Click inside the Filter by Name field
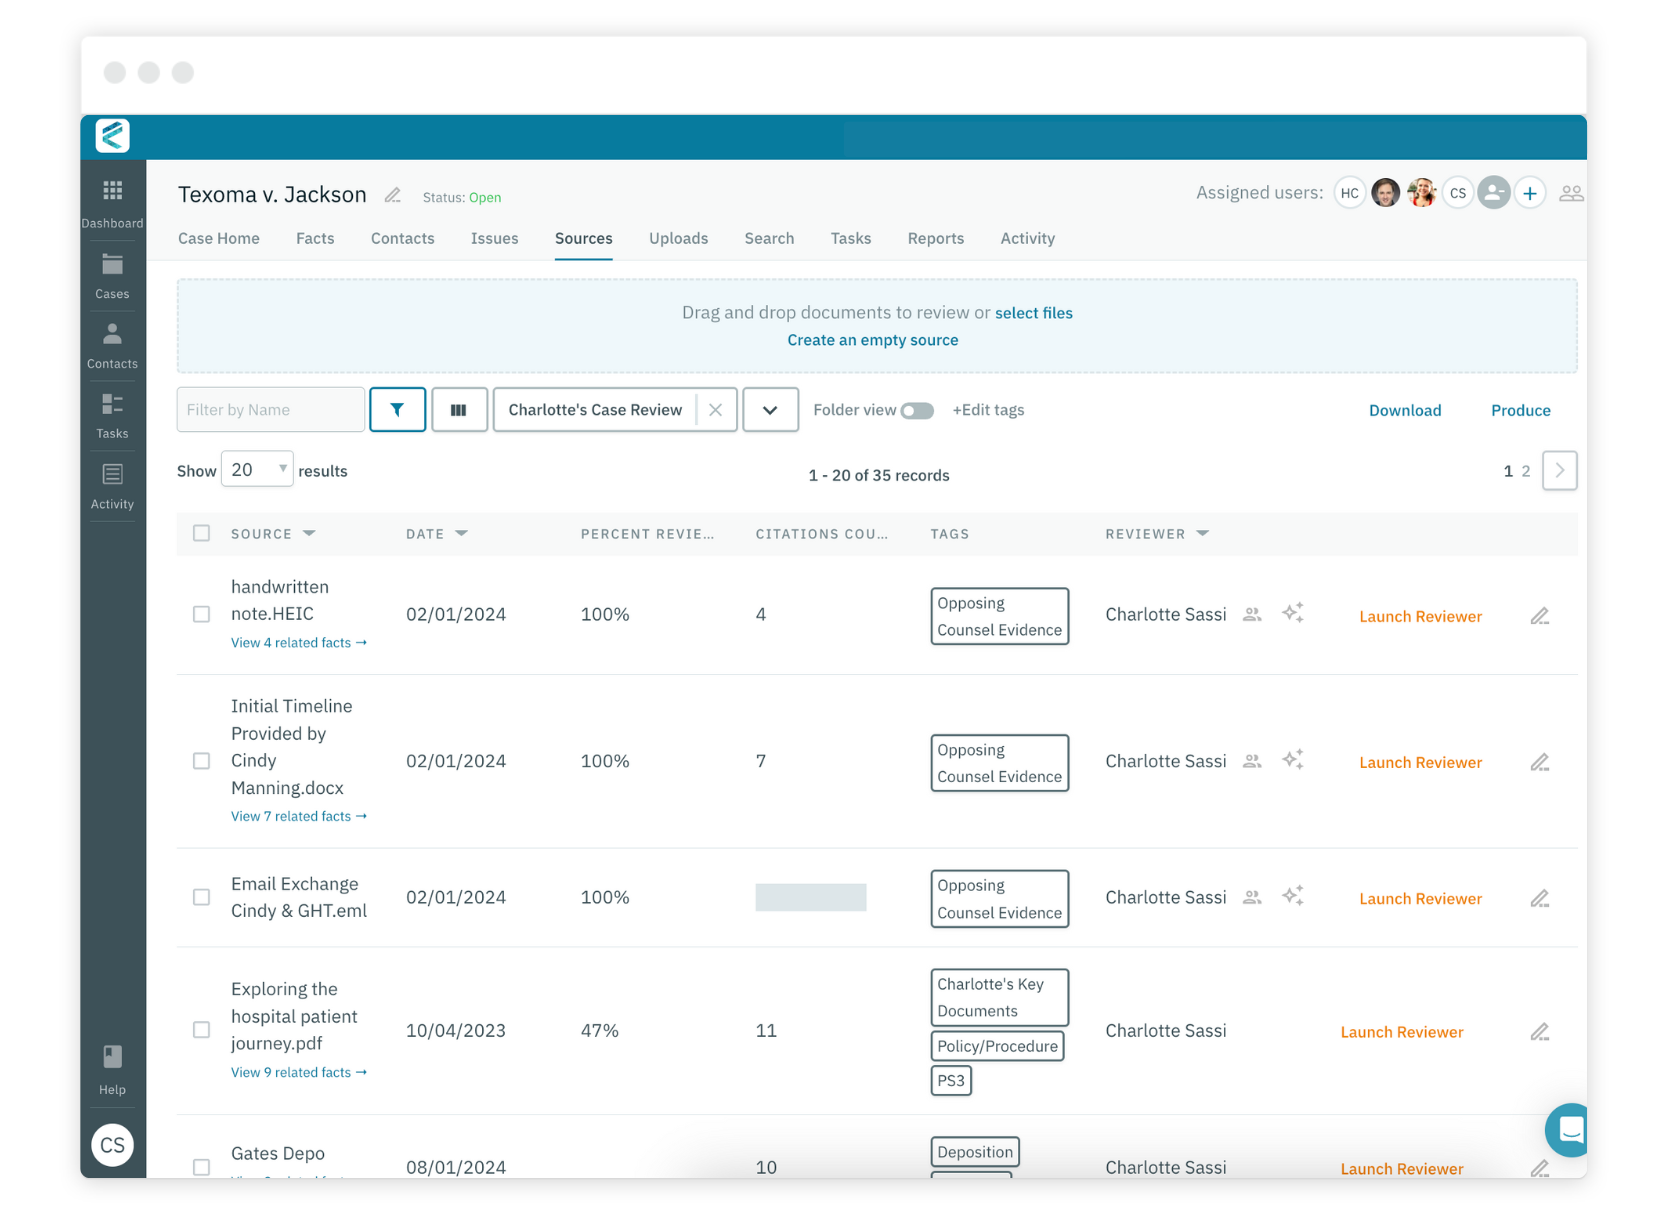The height and width of the screenshot is (1216, 1668). point(268,409)
